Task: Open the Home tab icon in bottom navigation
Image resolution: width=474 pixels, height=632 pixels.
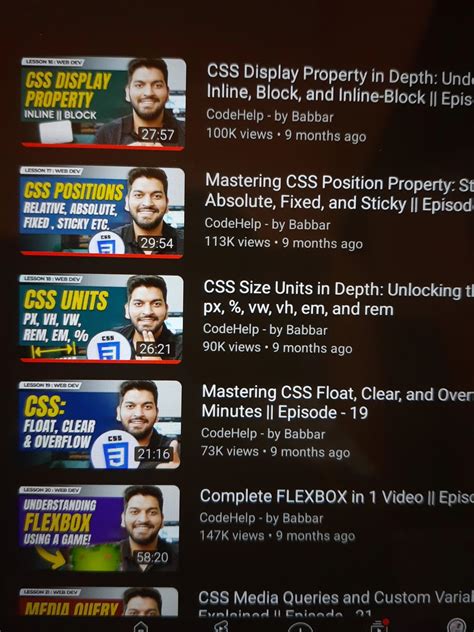Action: (141, 626)
